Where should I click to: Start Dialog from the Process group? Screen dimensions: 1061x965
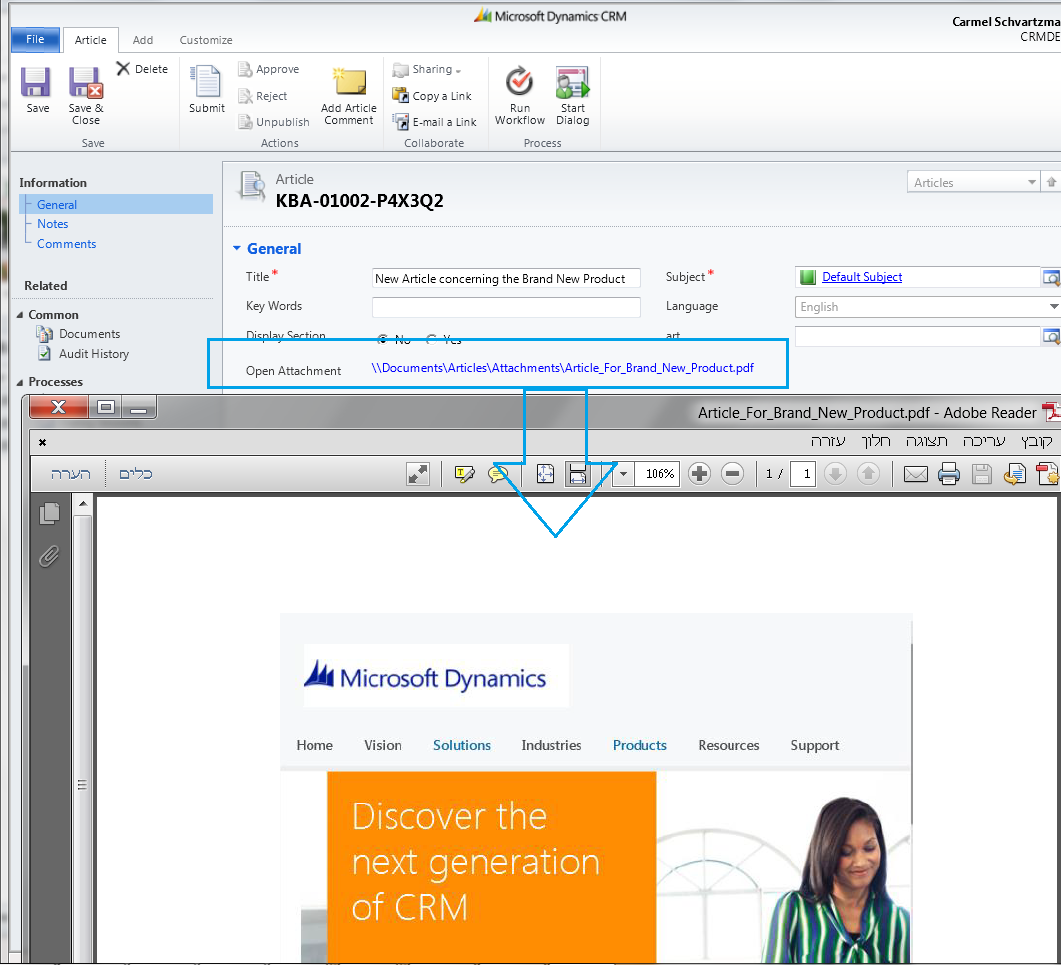(x=572, y=96)
